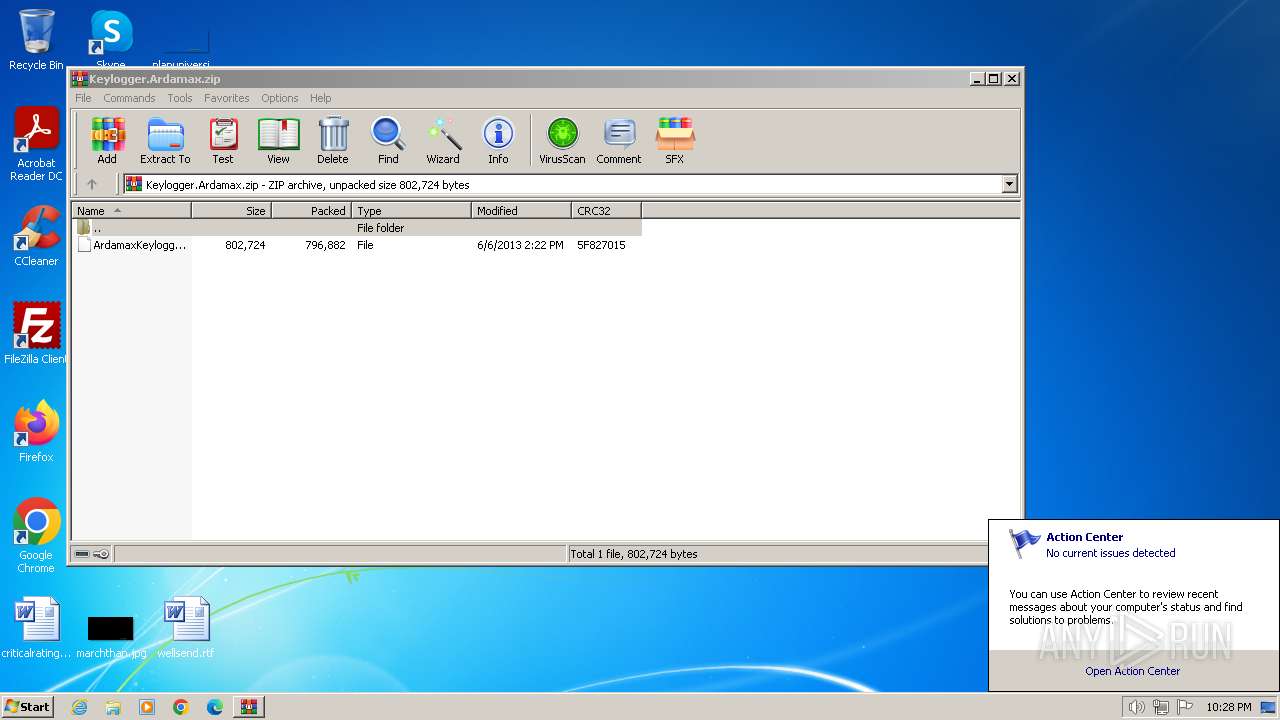Select WinRAR taskbar button
1280x720 pixels.
click(249, 707)
